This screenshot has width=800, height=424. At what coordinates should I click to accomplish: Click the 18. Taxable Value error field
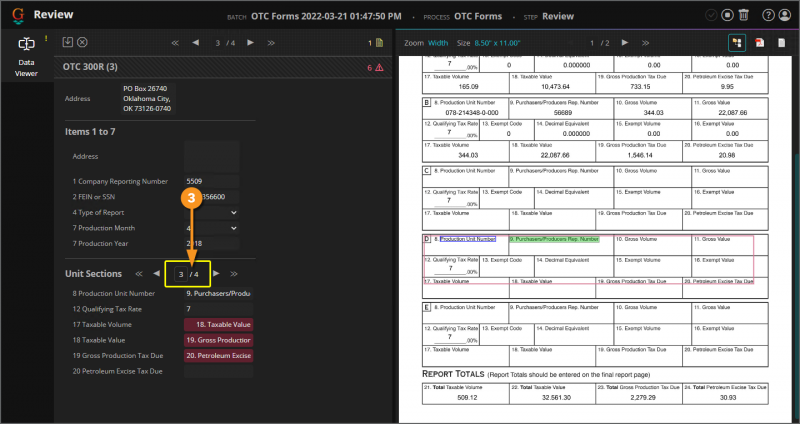pyautogui.click(x=218, y=325)
